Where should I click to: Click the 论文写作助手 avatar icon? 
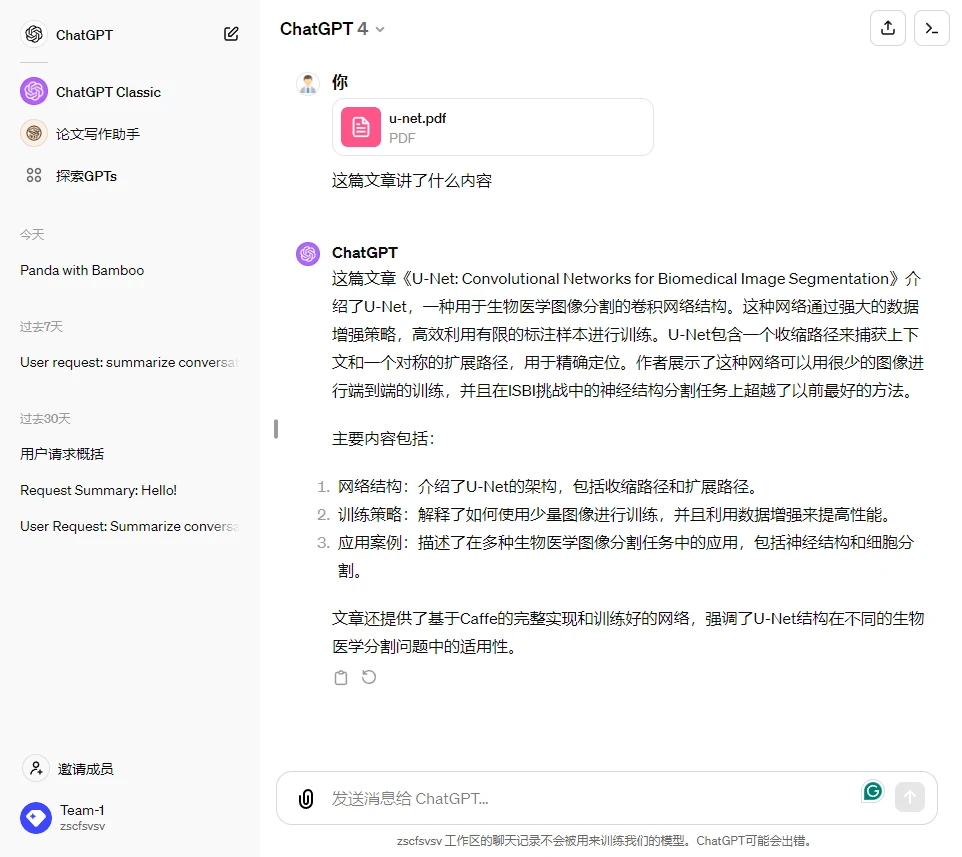click(x=34, y=133)
